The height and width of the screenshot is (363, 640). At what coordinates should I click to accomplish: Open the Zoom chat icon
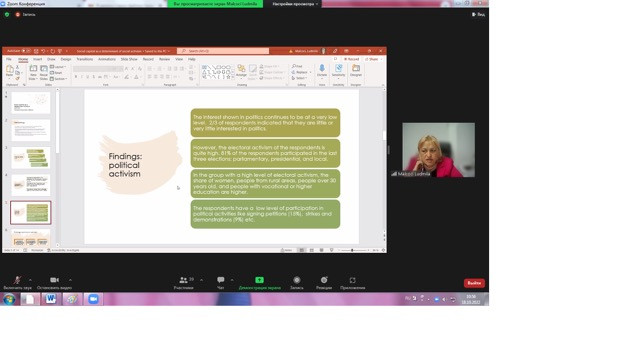pos(221,280)
